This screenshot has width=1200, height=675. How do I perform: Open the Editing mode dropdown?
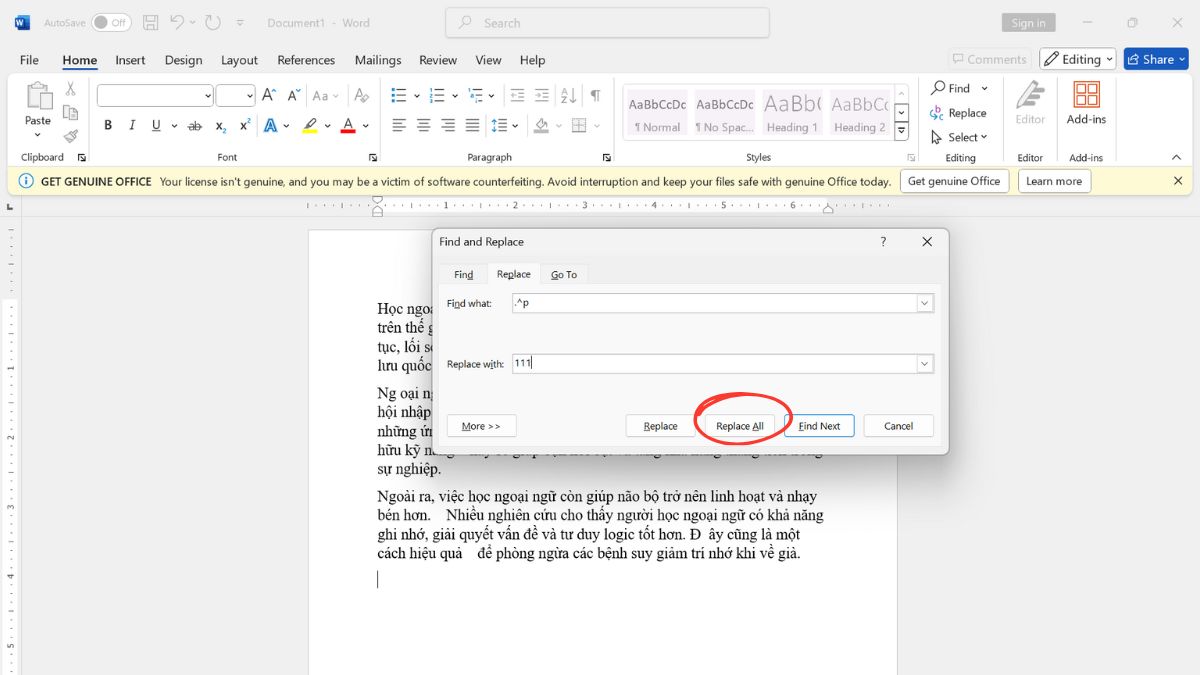pyautogui.click(x=1077, y=59)
